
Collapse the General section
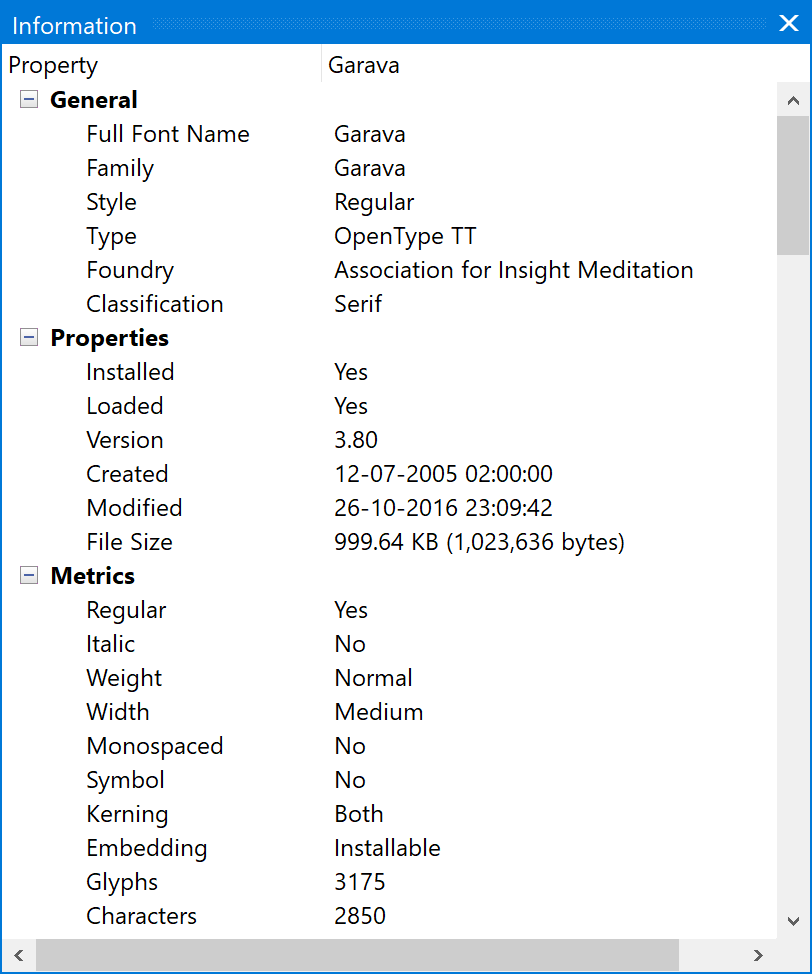(x=29, y=99)
